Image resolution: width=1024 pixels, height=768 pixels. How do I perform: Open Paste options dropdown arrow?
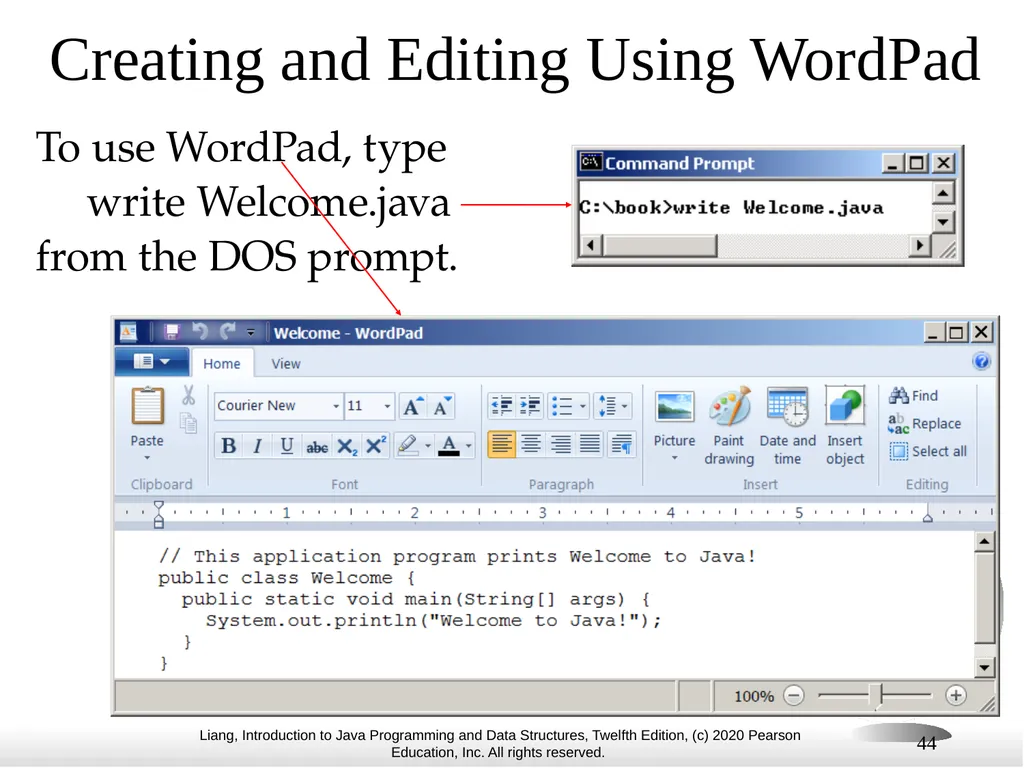pyautogui.click(x=147, y=457)
